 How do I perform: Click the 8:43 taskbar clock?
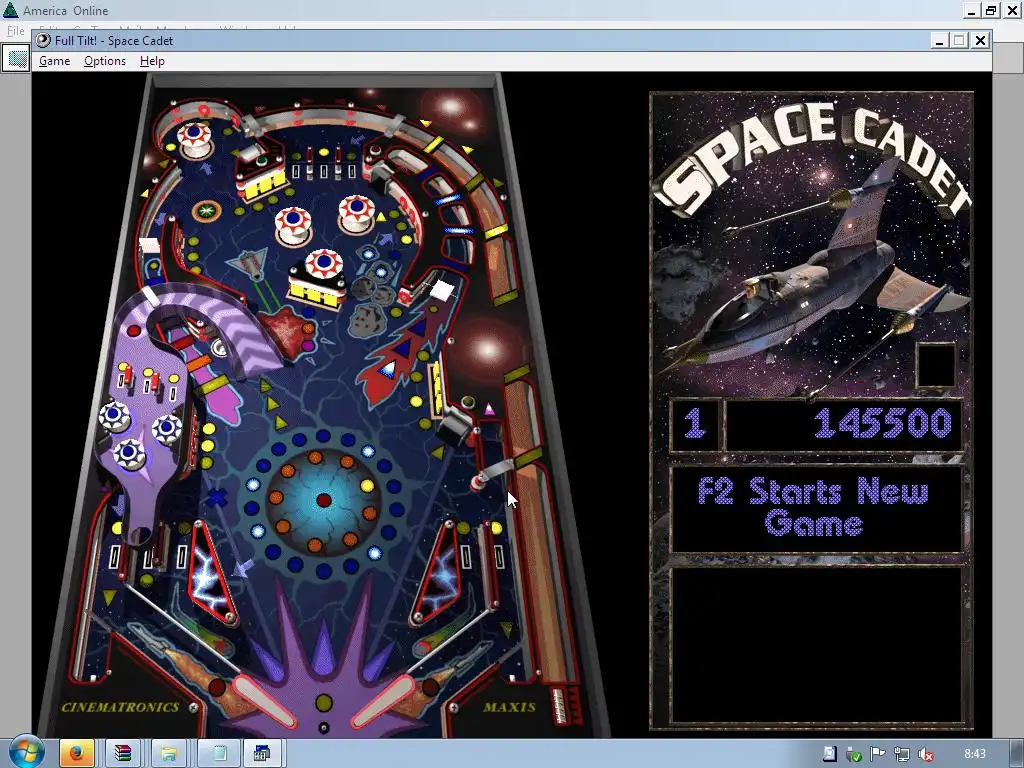(x=974, y=754)
